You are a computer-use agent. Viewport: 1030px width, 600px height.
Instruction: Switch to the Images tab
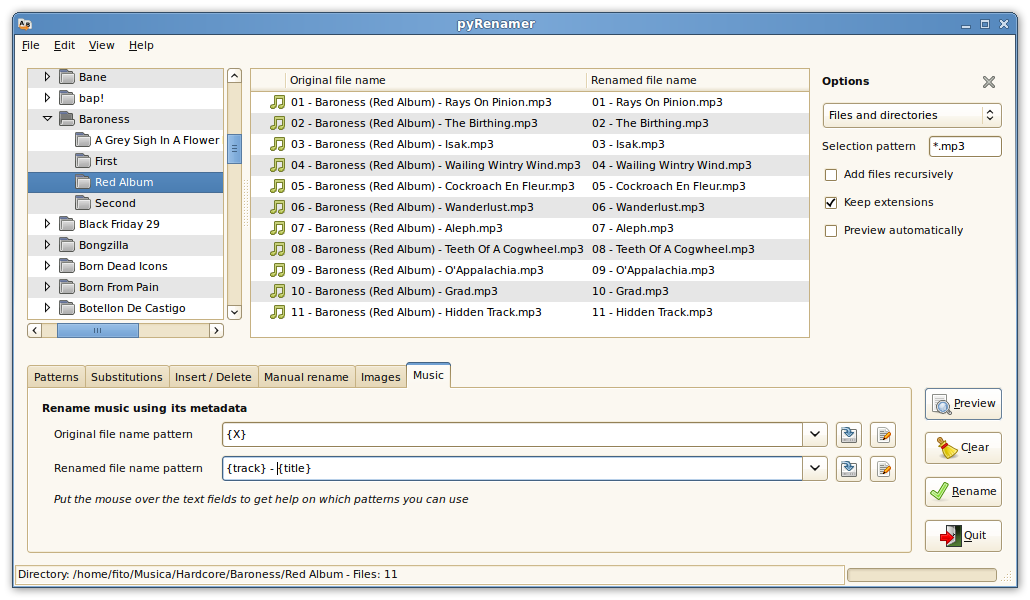380,377
